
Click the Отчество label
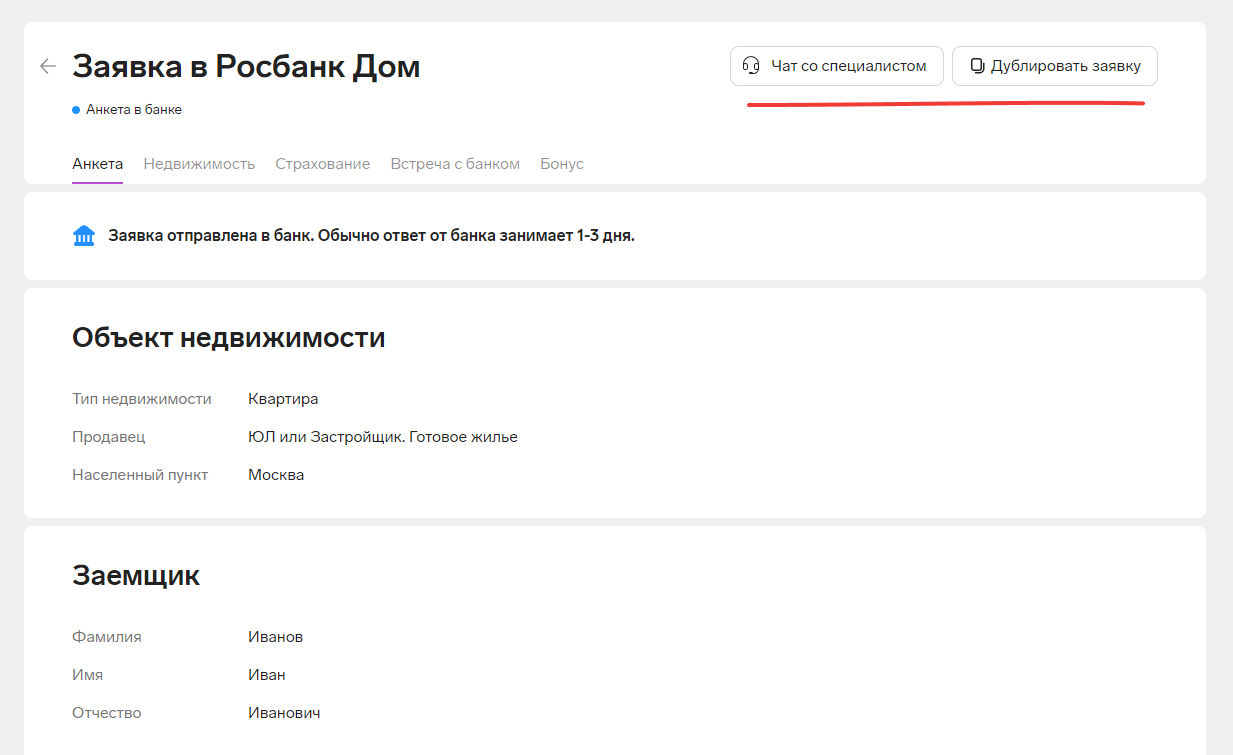tap(107, 713)
